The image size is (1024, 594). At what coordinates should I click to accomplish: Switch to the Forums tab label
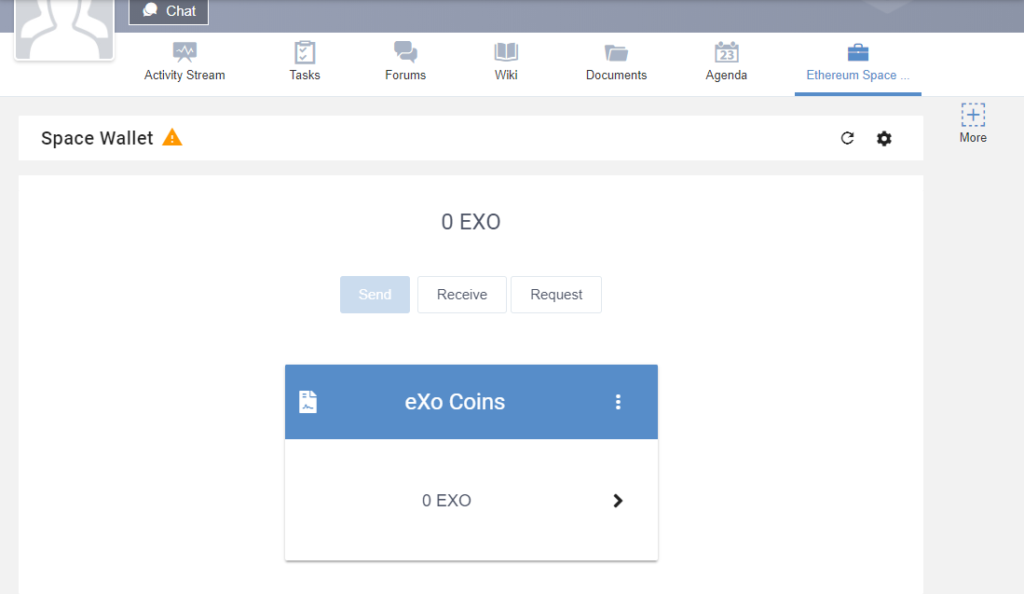[405, 75]
